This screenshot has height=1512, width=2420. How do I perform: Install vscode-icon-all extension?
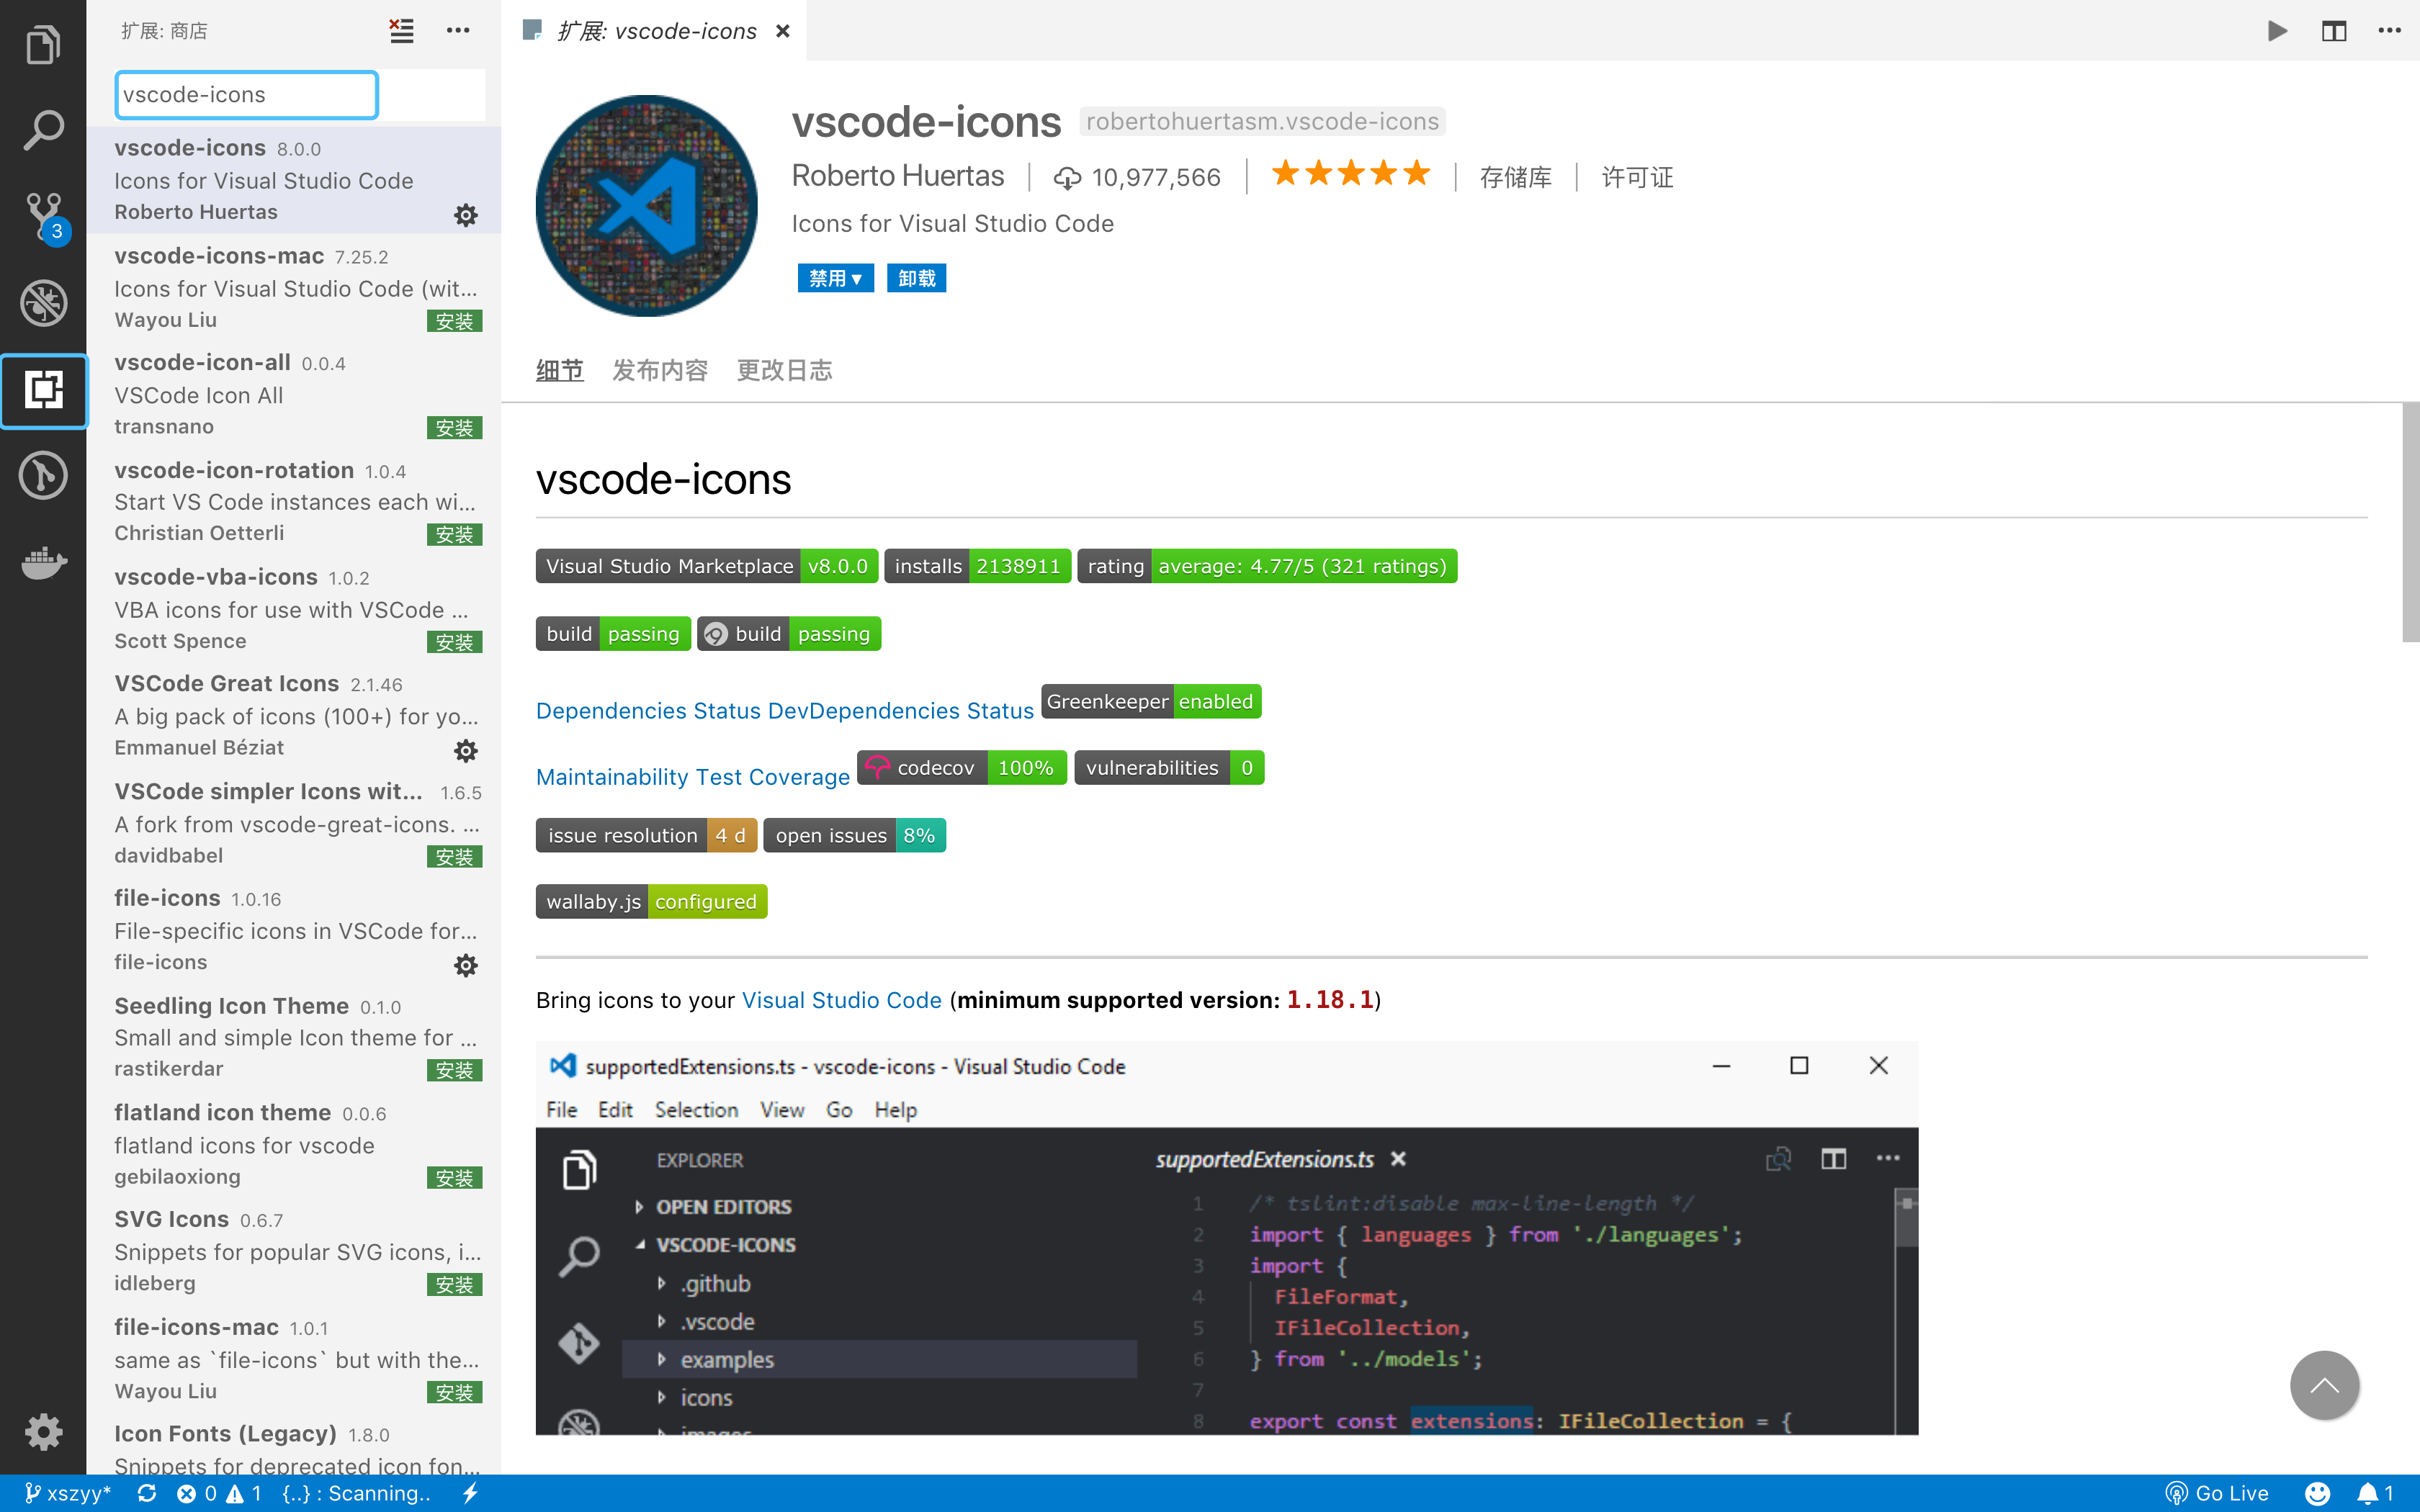coord(454,428)
